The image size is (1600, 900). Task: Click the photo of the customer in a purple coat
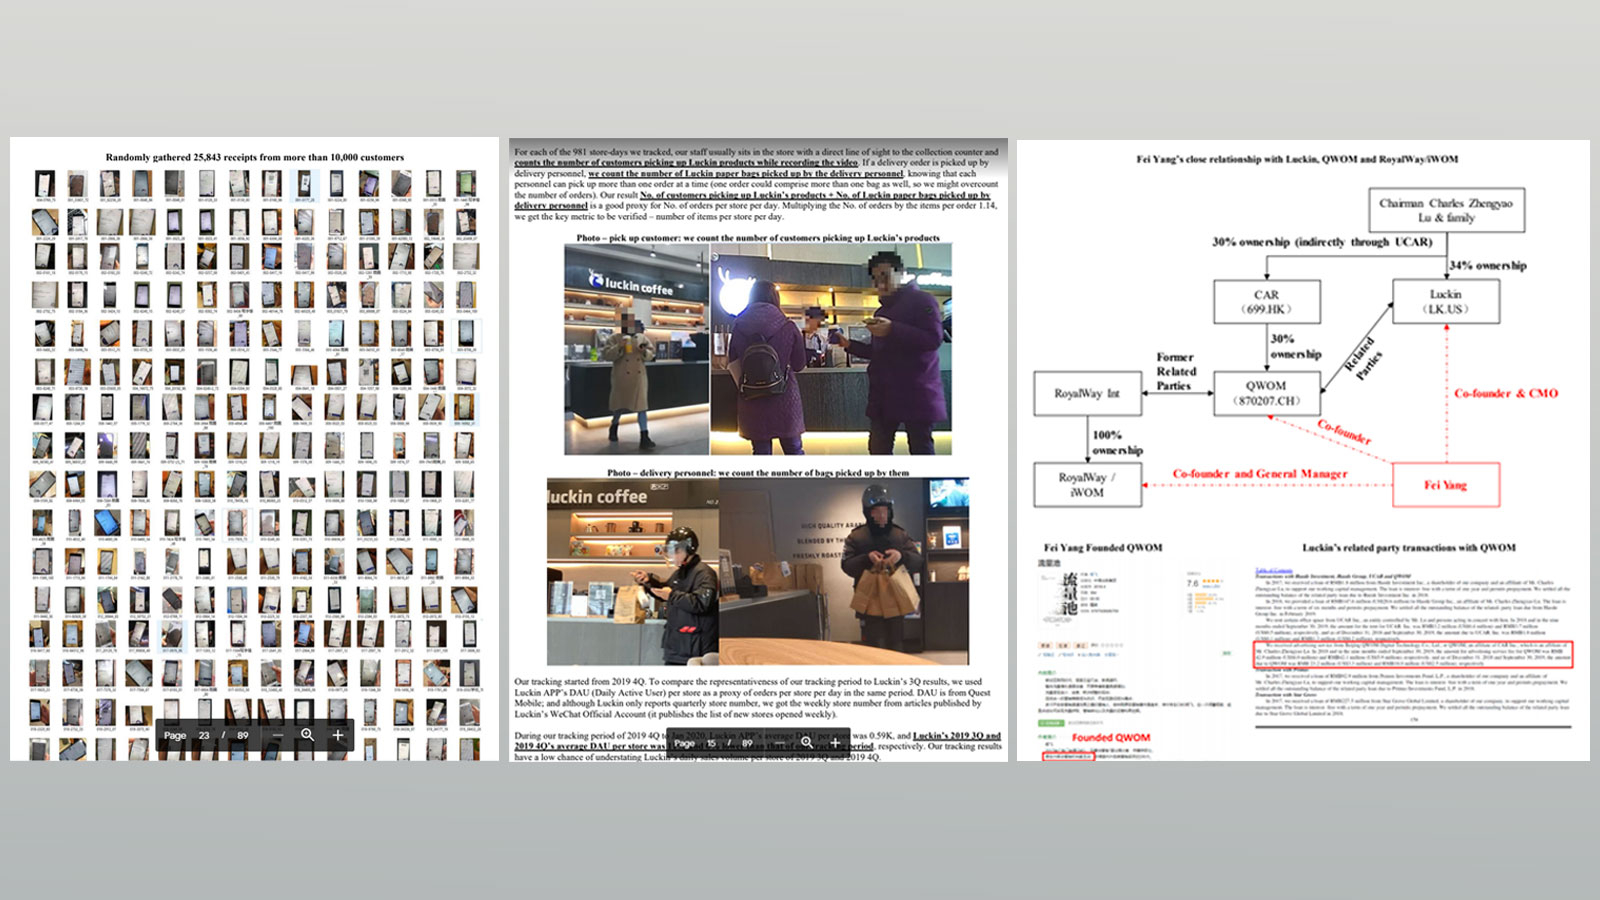[x=831, y=349]
